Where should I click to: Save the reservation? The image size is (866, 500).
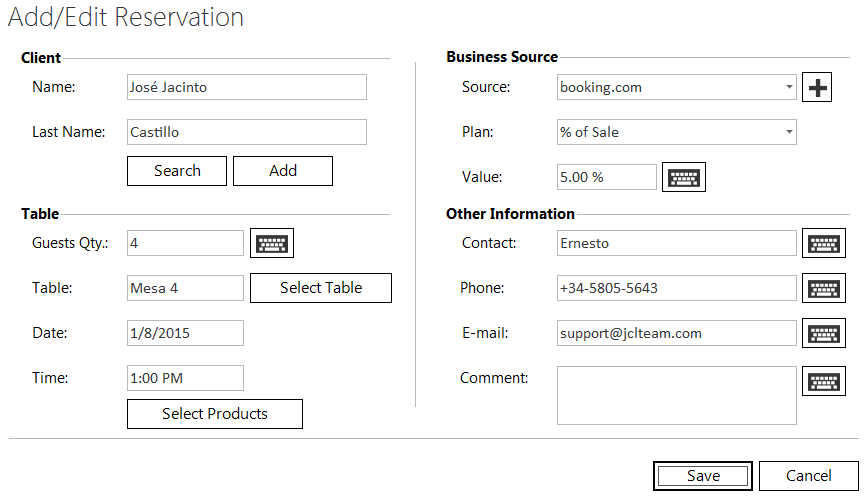coord(703,476)
